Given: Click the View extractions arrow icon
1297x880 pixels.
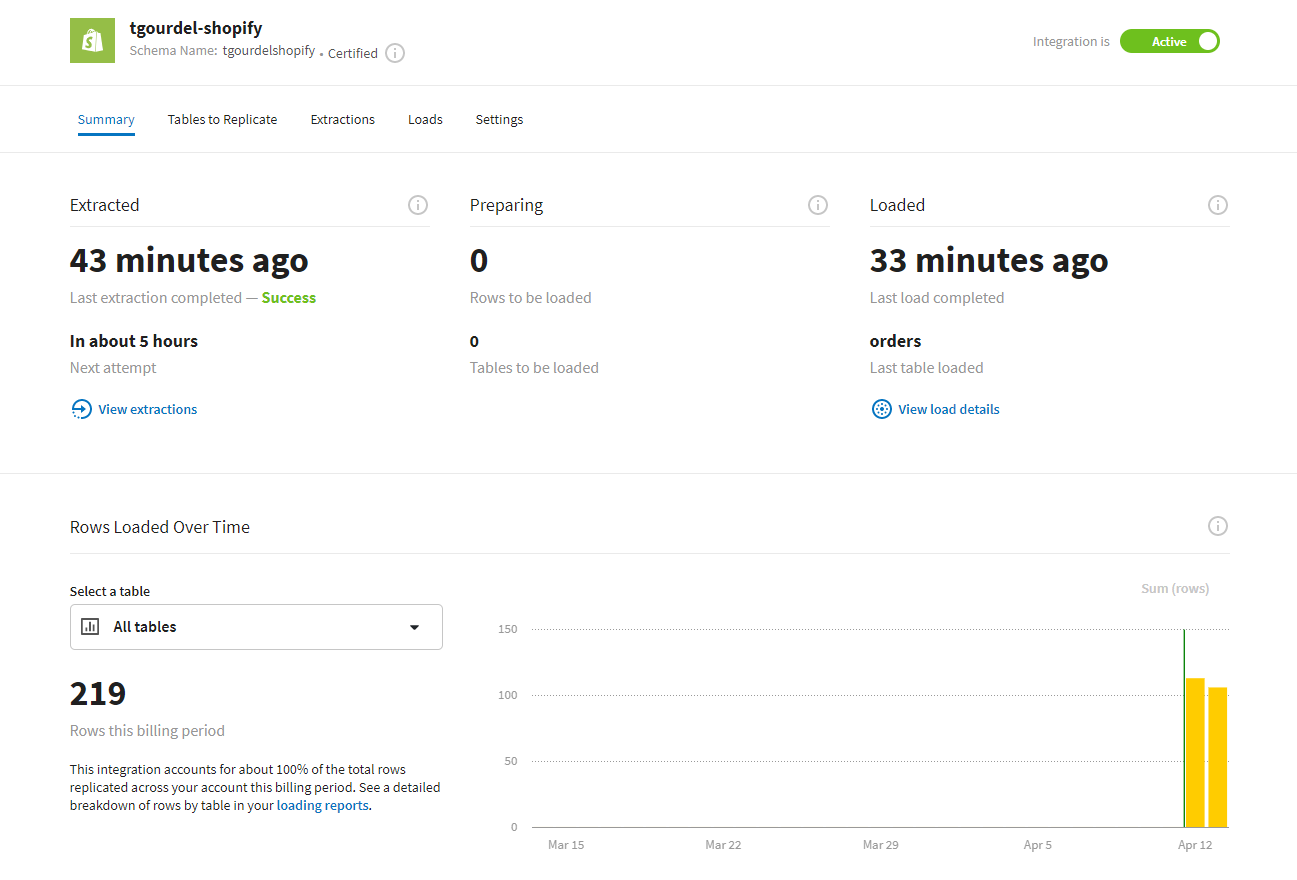Looking at the screenshot, I should pyautogui.click(x=81, y=409).
